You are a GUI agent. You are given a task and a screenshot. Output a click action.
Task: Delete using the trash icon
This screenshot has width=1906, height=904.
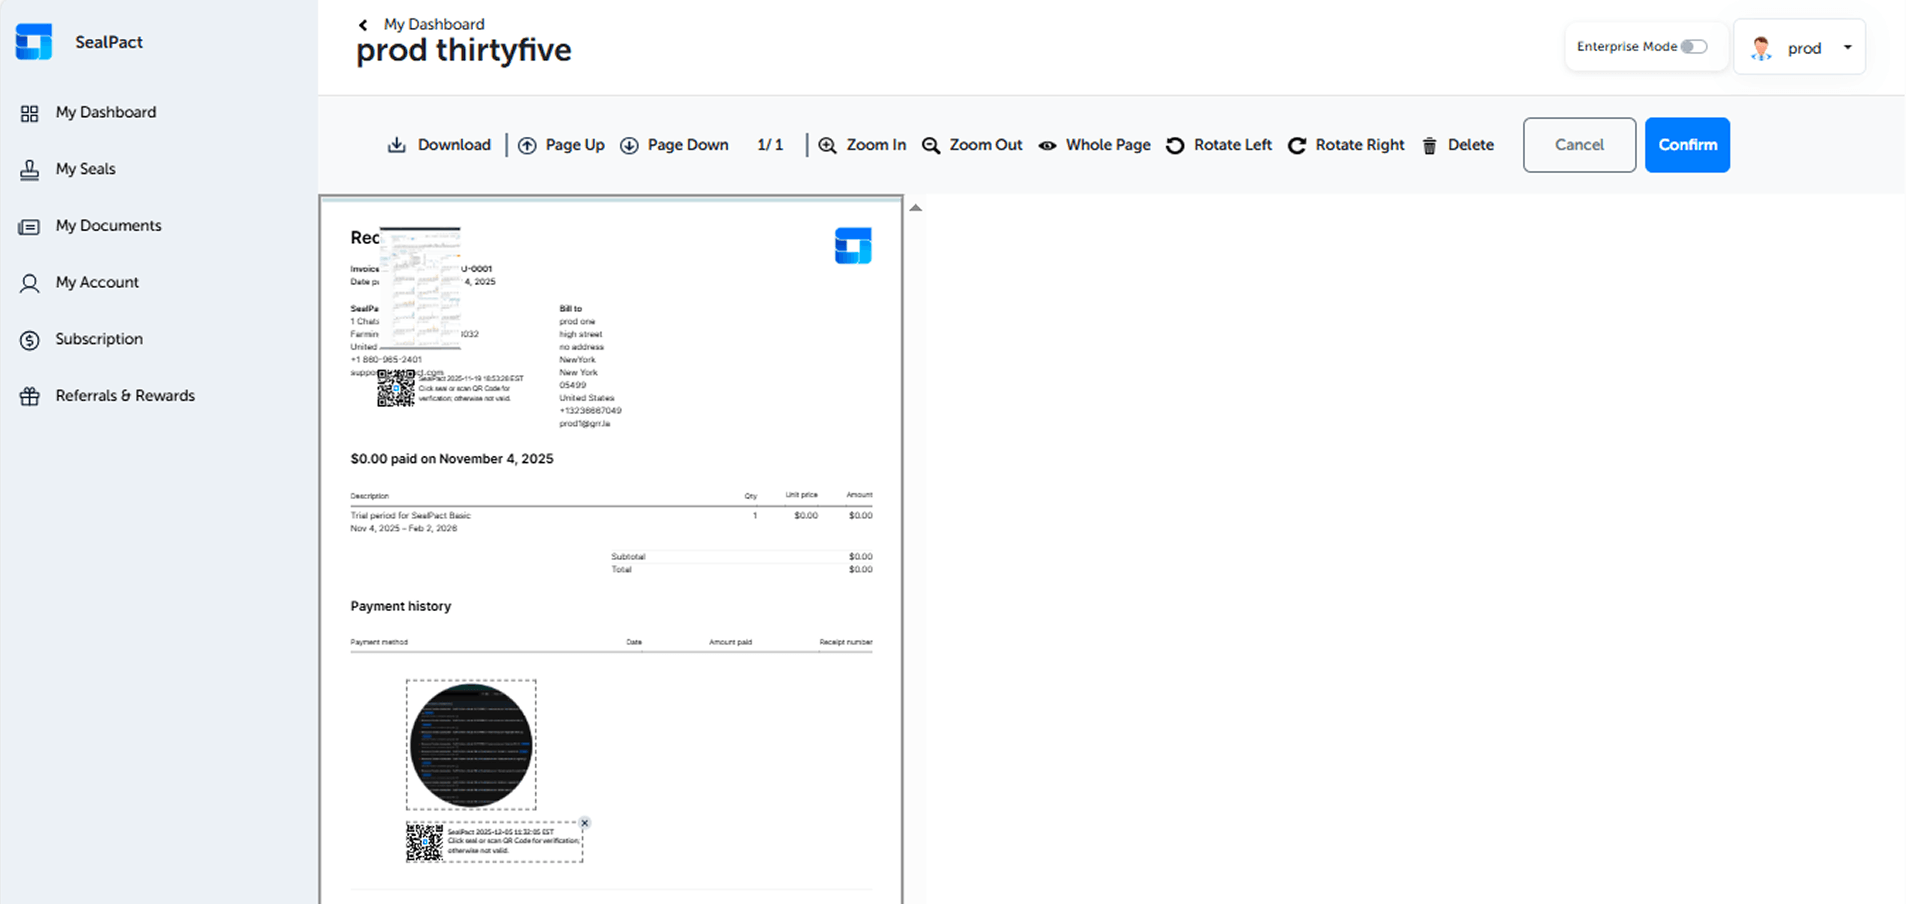pos(1430,146)
